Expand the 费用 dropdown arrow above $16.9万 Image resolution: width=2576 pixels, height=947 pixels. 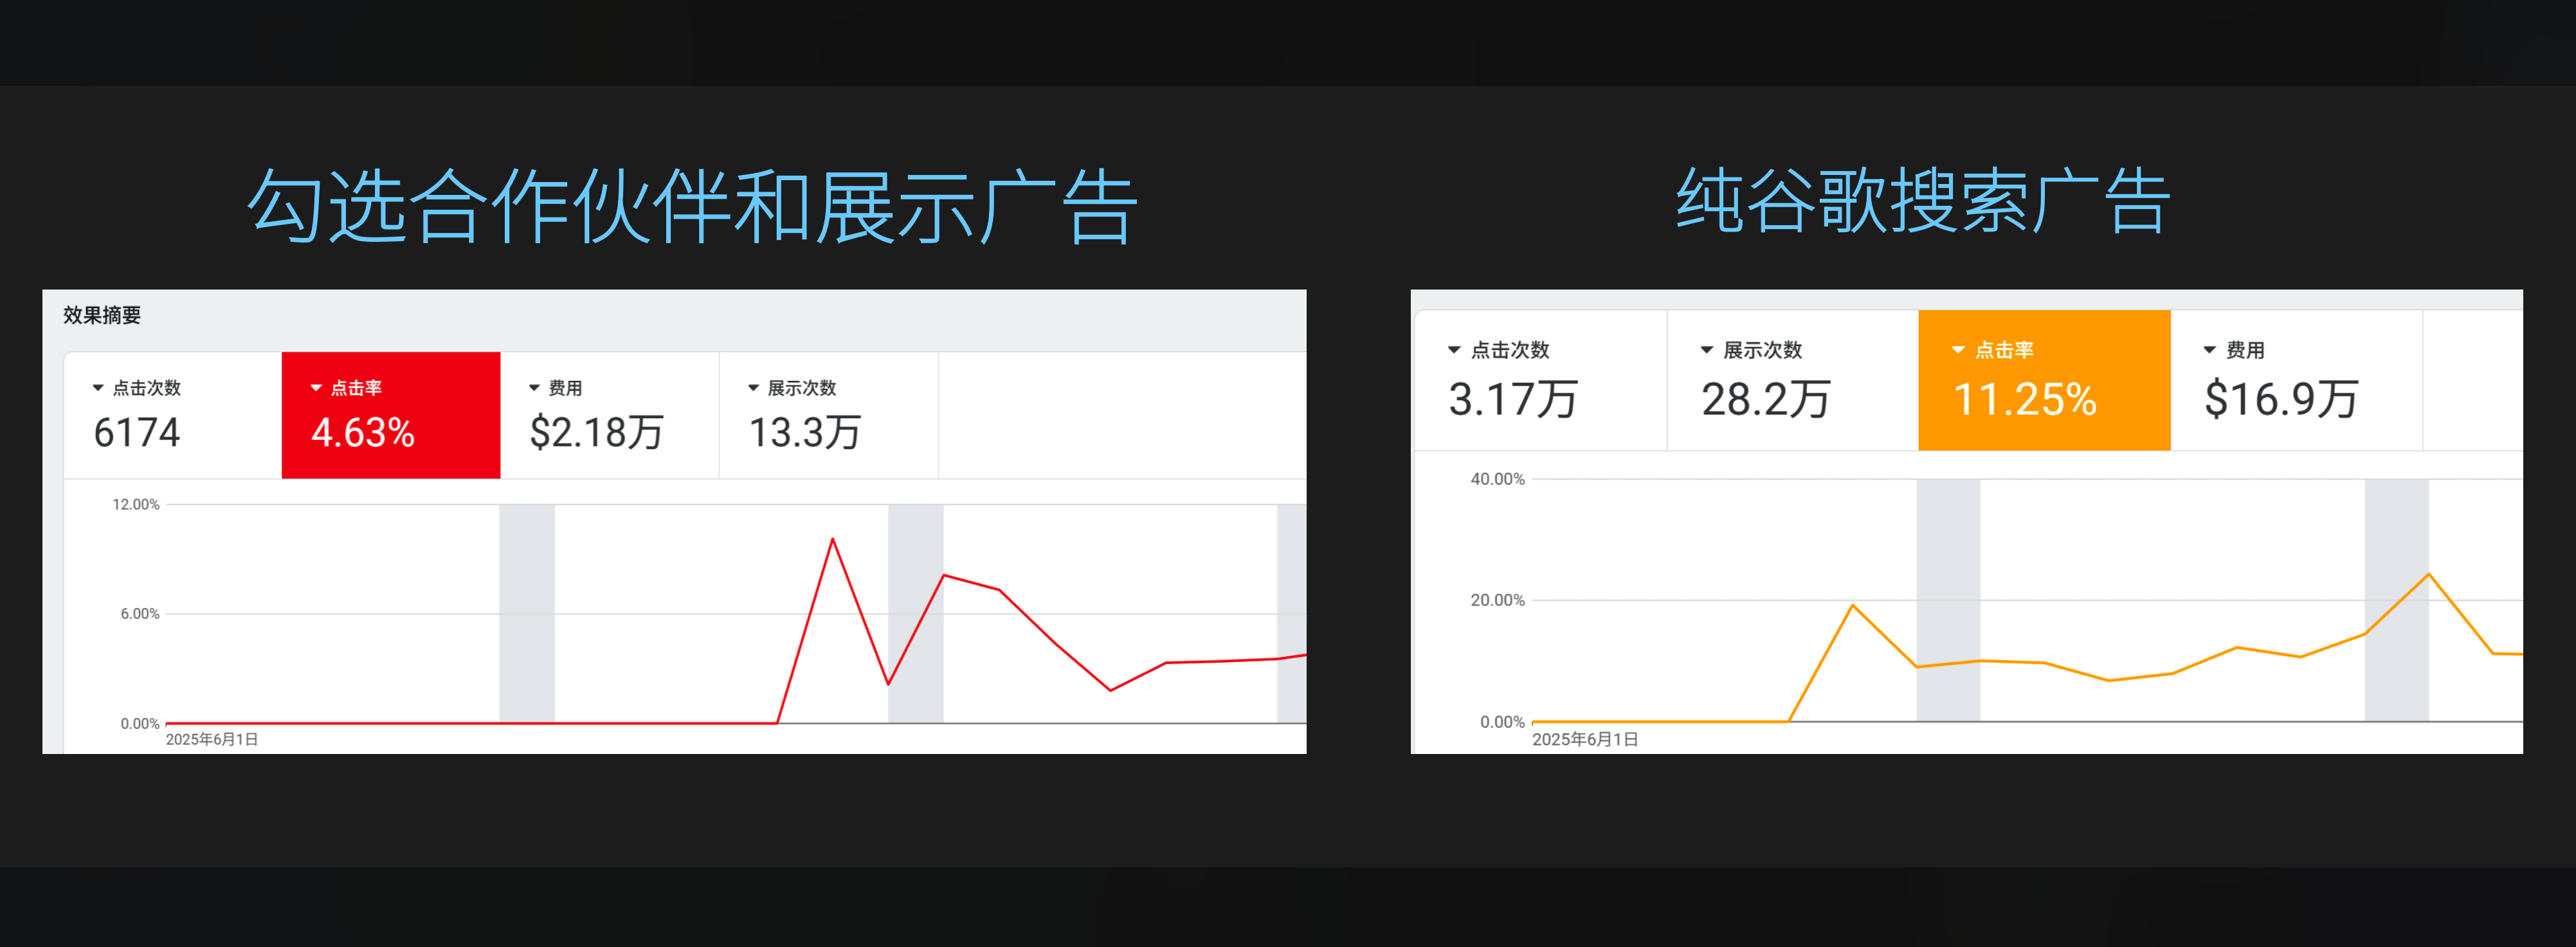(x=2209, y=350)
